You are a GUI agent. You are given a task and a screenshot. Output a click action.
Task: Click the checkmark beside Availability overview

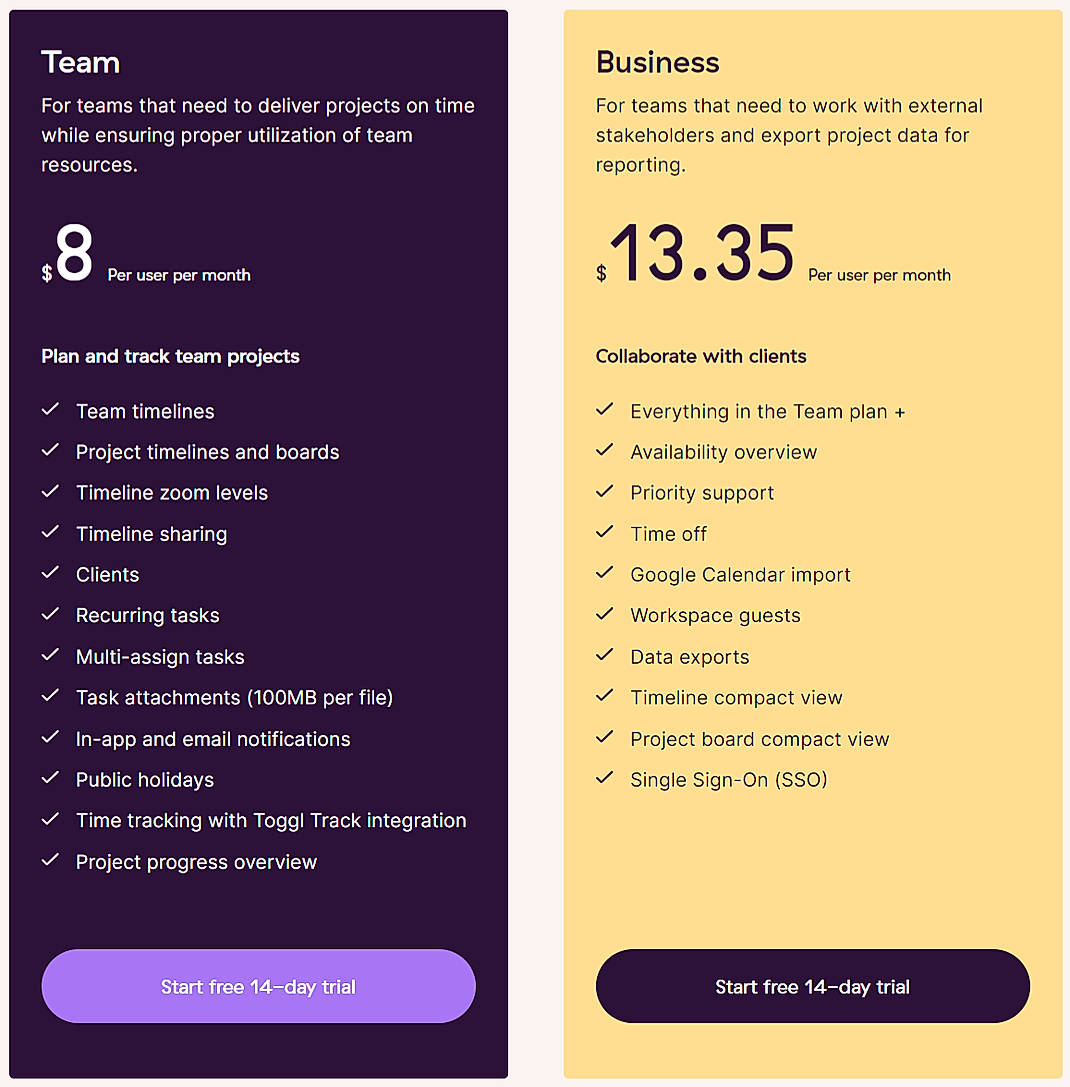[605, 451]
